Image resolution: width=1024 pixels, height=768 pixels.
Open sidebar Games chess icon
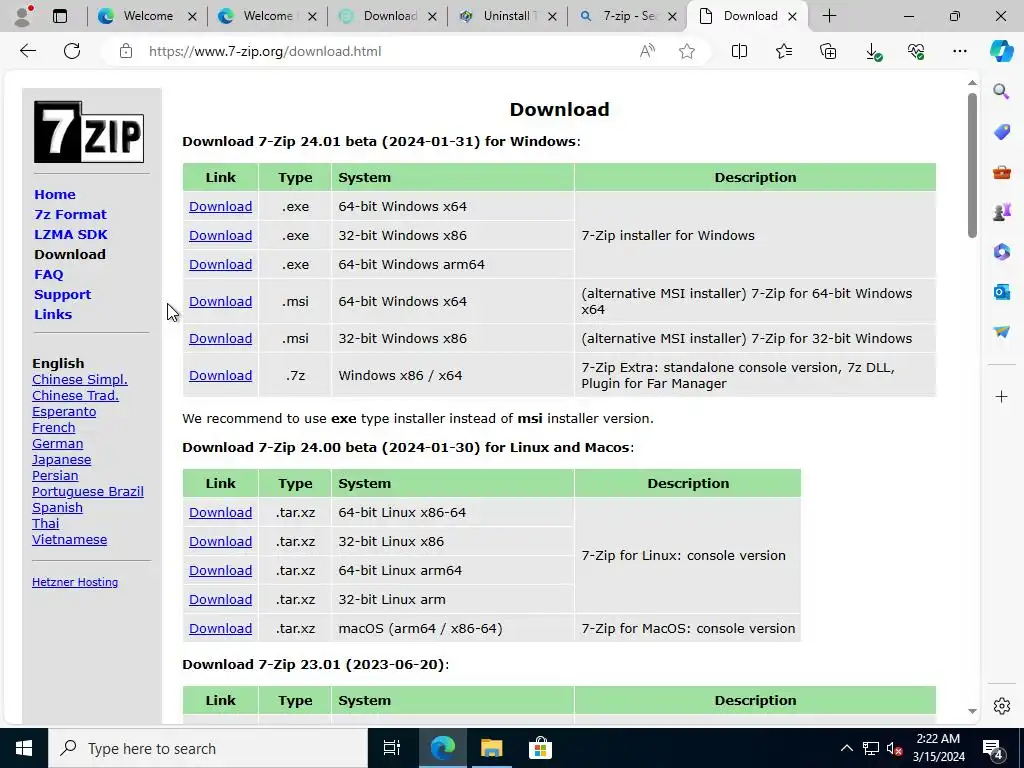1001,212
